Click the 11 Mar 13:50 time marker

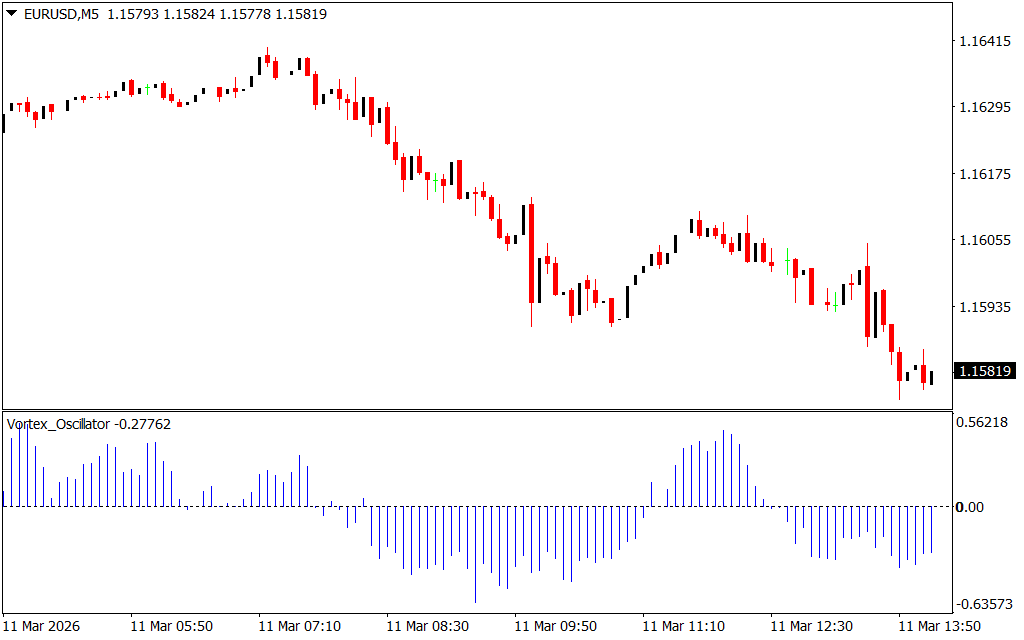[x=939, y=626]
